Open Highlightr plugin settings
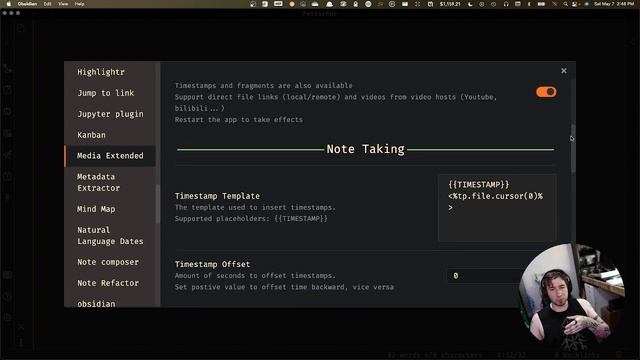Screen dimensions: 640x360 (x=101, y=72)
